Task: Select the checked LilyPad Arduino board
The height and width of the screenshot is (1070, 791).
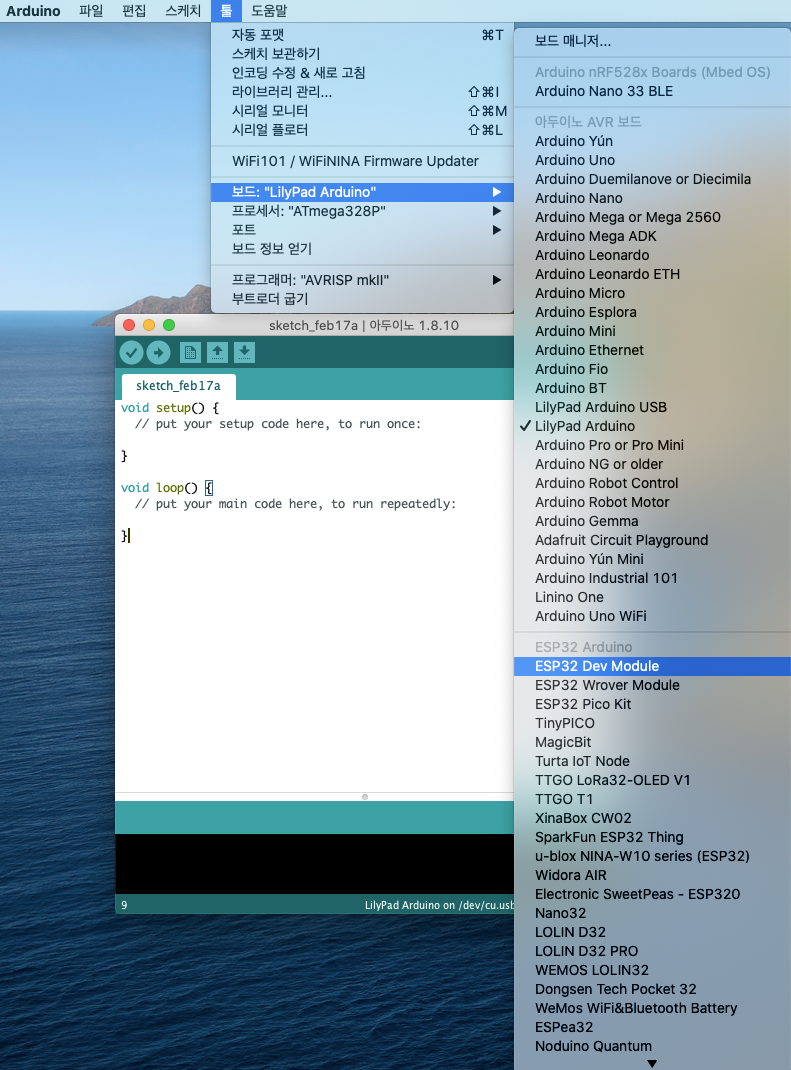Action: coord(652,426)
